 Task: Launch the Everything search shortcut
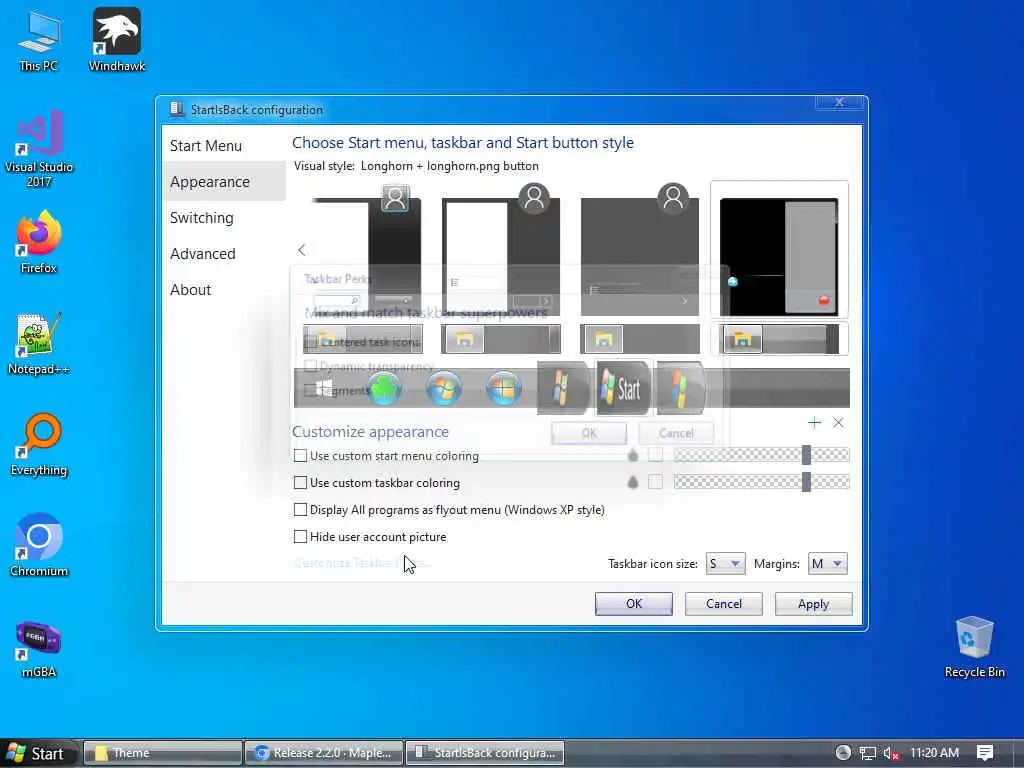(x=39, y=444)
